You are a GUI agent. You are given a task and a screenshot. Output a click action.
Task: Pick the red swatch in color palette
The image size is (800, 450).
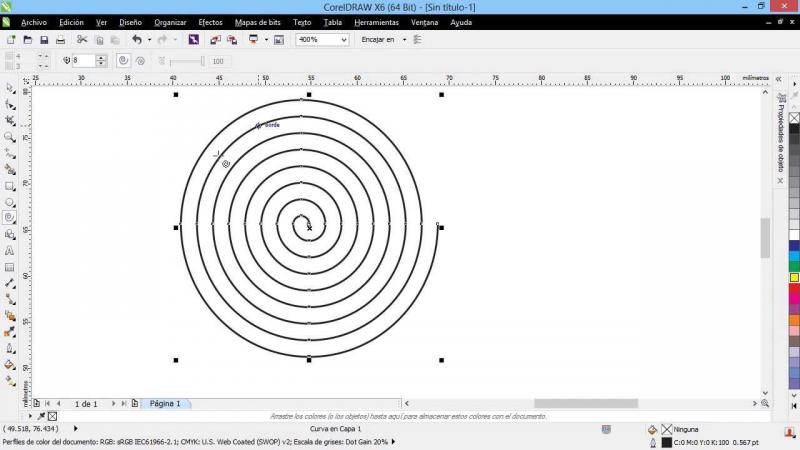(794, 288)
